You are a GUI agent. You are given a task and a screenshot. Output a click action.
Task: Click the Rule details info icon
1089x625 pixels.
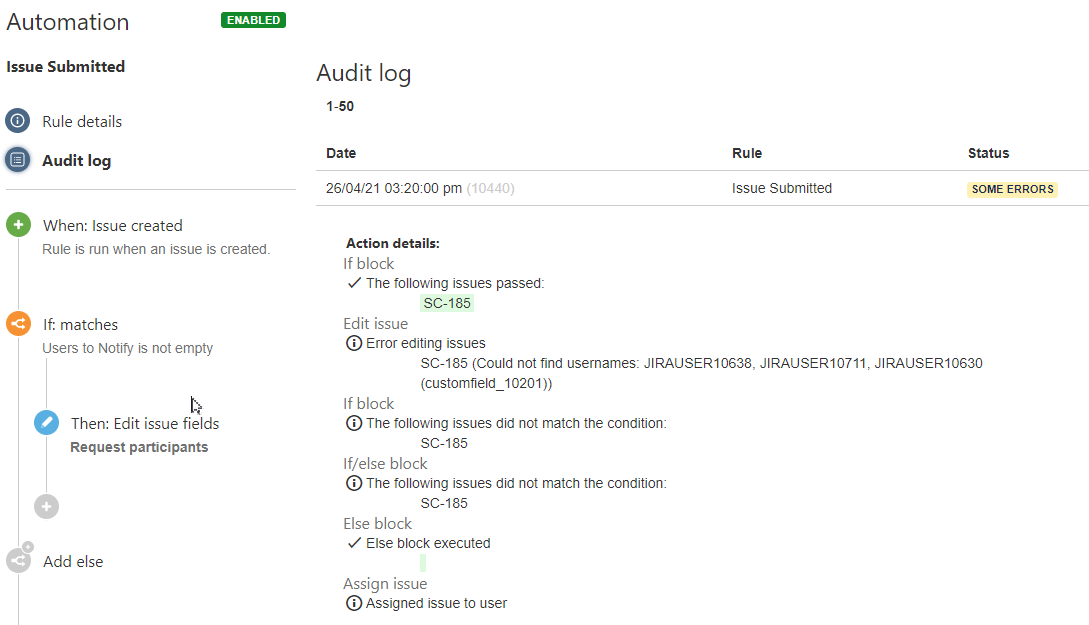17,121
